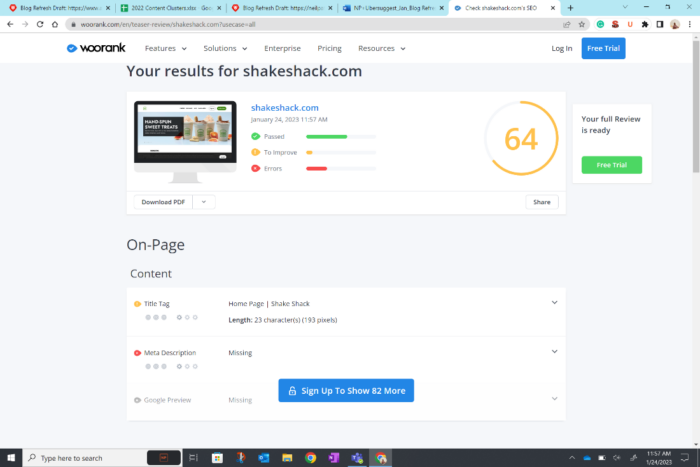Click the 64 score circle
Viewport: 700px width, 467px height.
pyautogui.click(x=521, y=138)
